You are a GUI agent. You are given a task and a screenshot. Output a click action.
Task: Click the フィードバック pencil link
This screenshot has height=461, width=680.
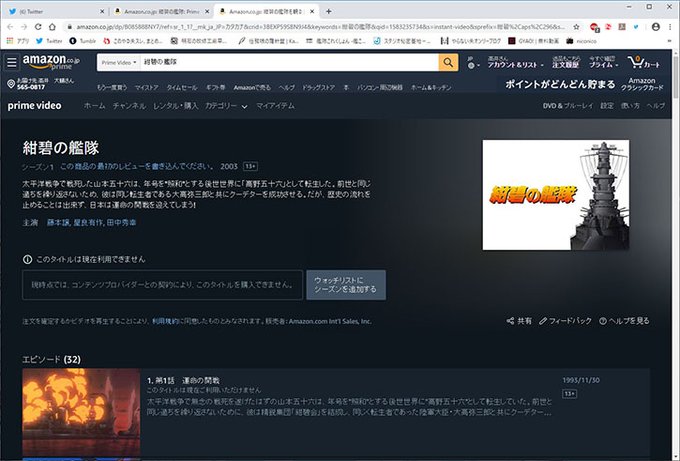(565, 321)
